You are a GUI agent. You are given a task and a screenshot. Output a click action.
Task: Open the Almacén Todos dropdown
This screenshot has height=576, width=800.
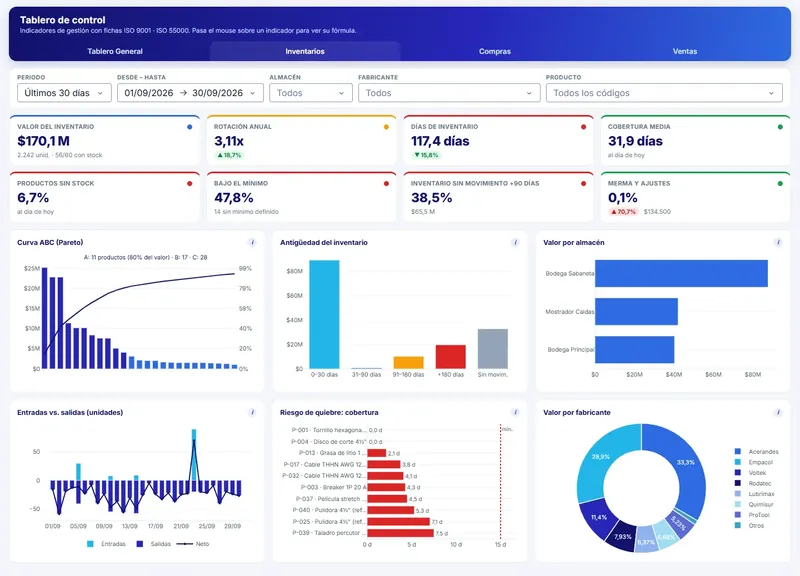coord(311,93)
